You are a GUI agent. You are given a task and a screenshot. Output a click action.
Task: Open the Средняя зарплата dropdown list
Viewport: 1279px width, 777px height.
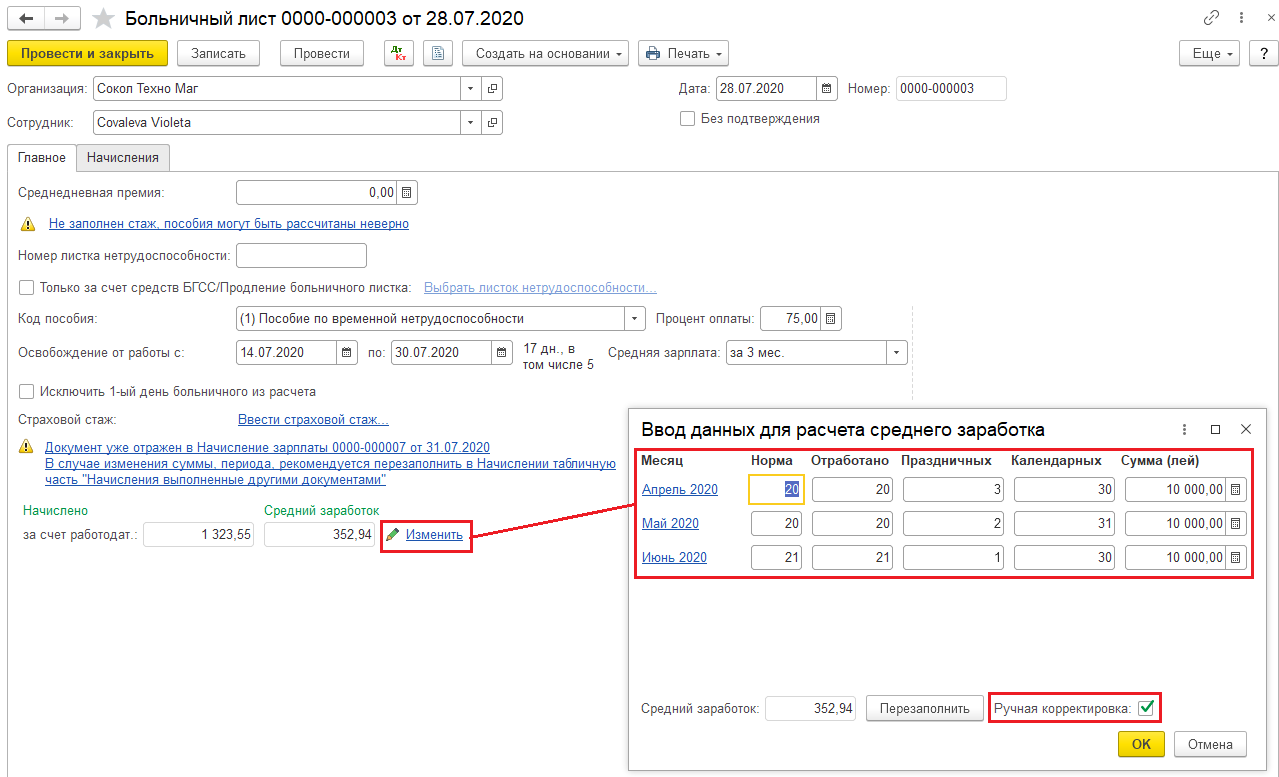pyautogui.click(x=896, y=353)
